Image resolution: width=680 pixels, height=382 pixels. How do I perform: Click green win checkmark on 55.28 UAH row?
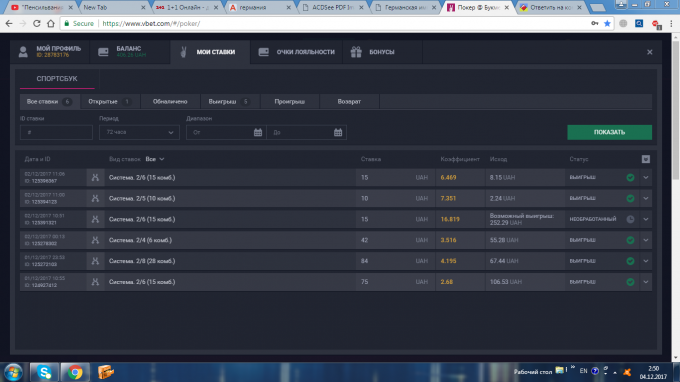pos(630,240)
